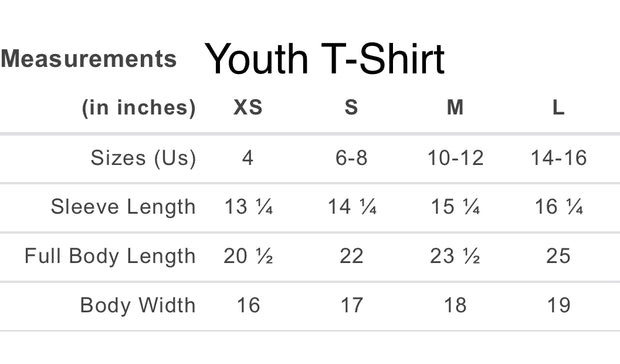This screenshot has height=364, width=620.
Task: Click the 20 ½ body length cell
Action: click(248, 256)
